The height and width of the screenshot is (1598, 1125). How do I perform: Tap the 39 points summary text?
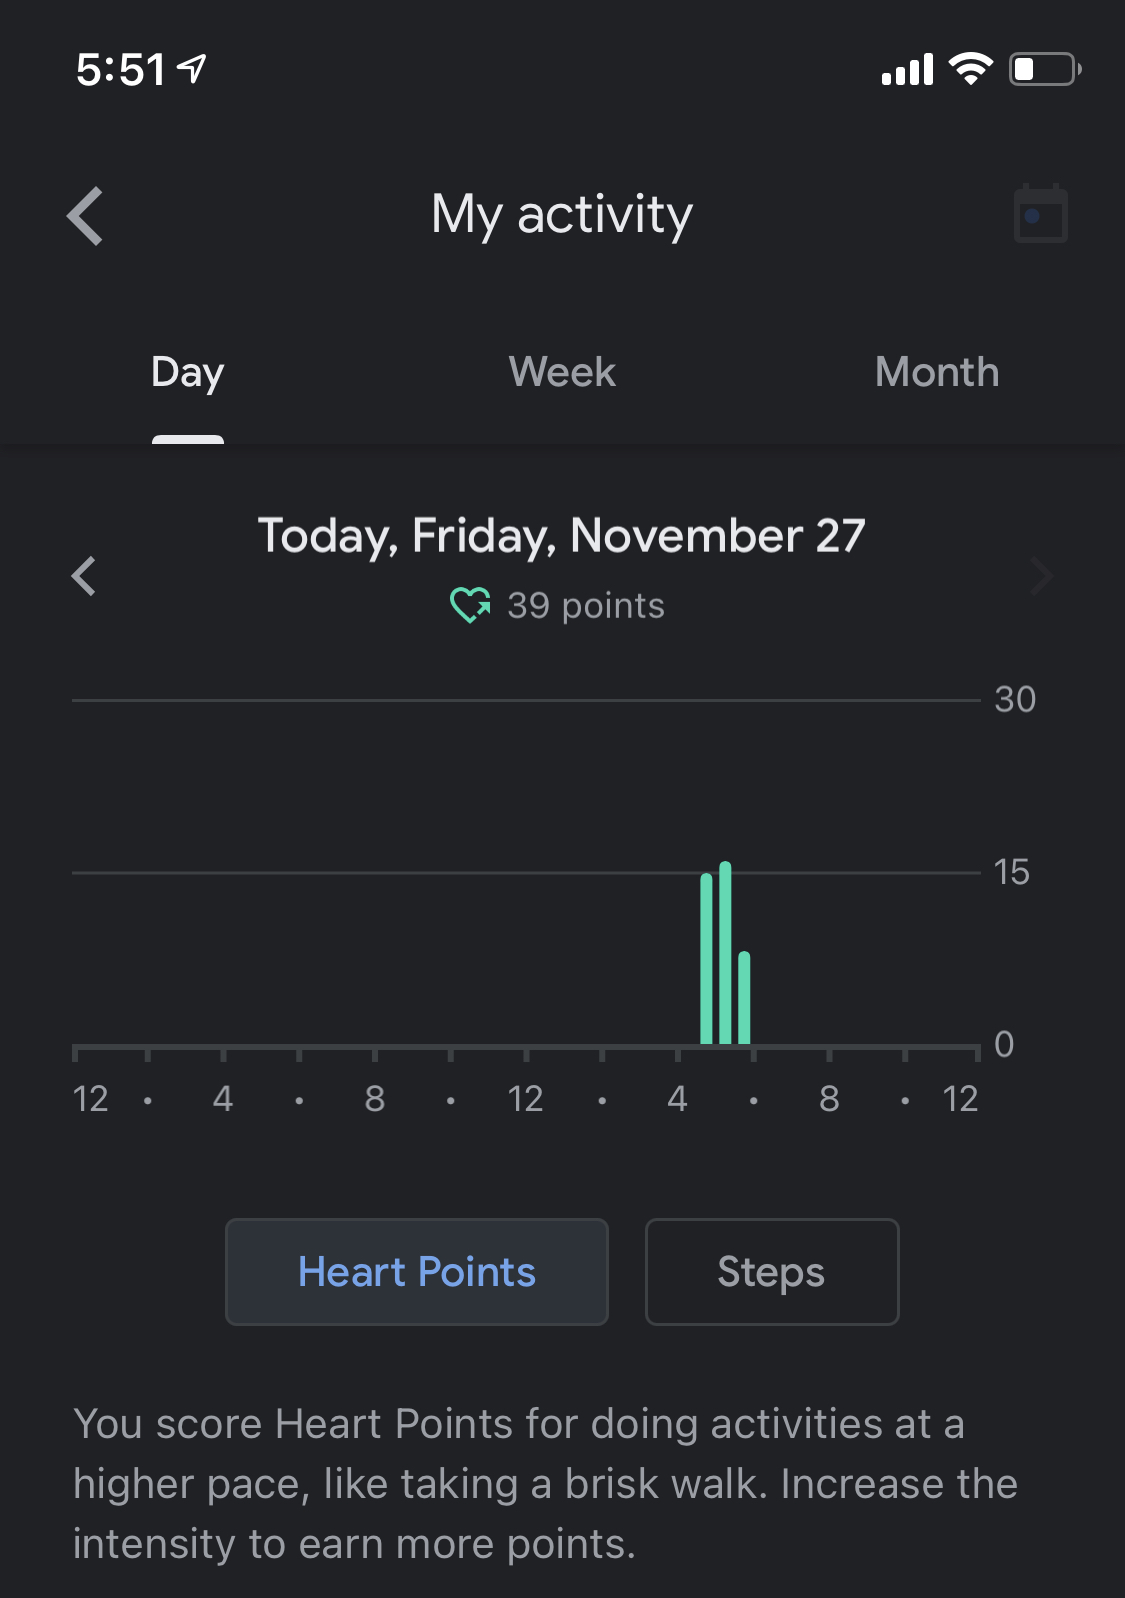tap(586, 606)
